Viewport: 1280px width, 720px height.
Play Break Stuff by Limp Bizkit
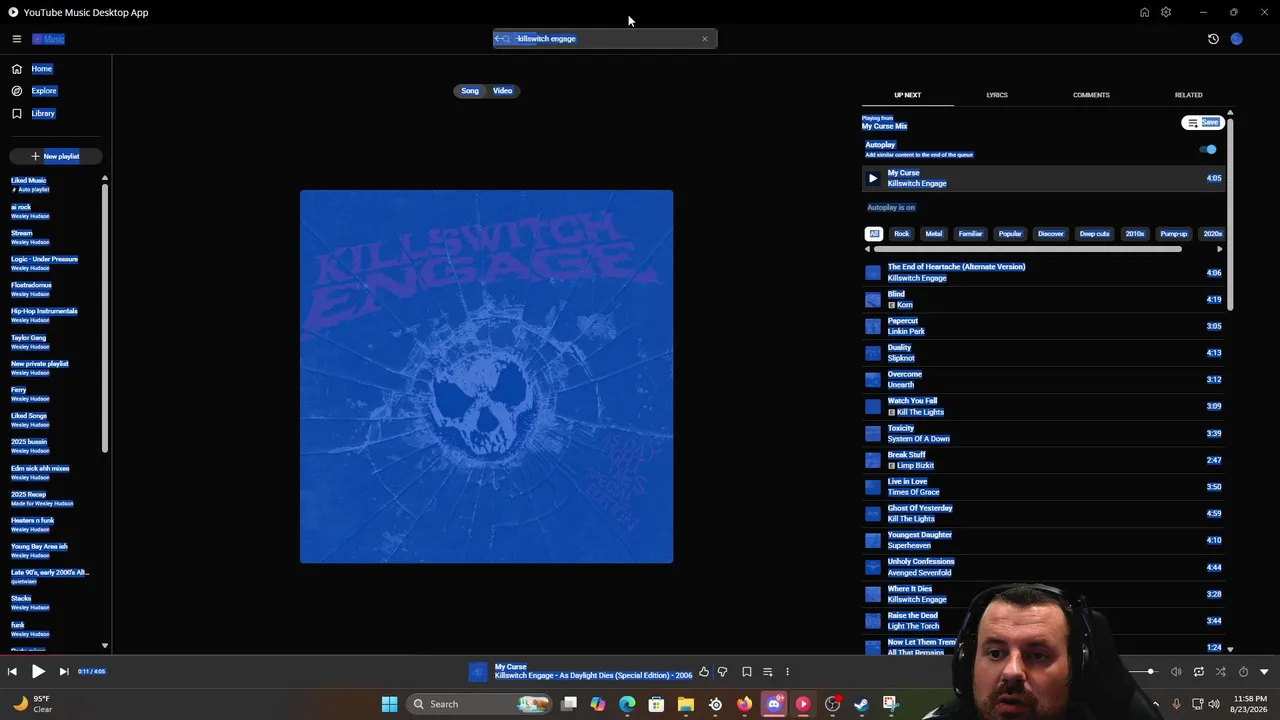[x=1044, y=460]
